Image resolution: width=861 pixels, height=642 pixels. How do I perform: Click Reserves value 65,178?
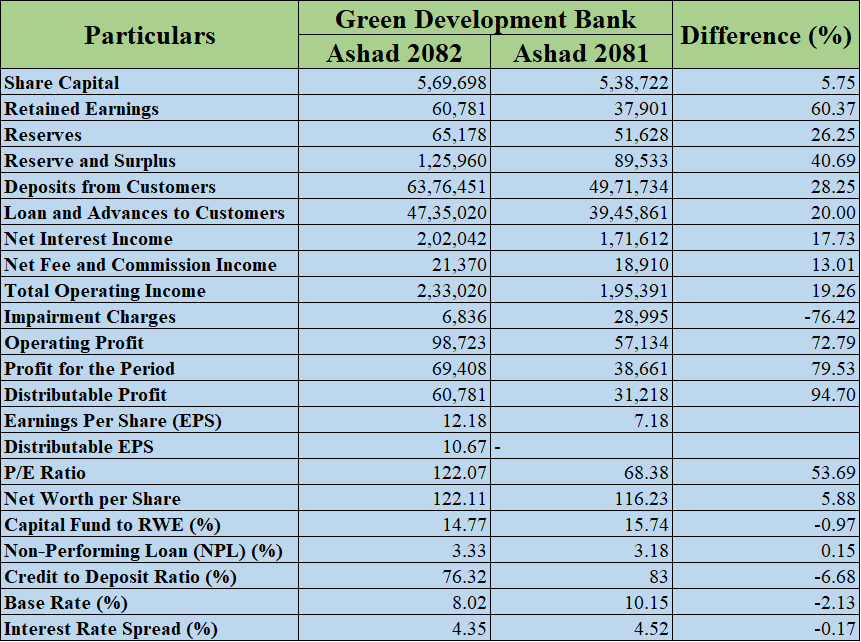click(x=459, y=135)
